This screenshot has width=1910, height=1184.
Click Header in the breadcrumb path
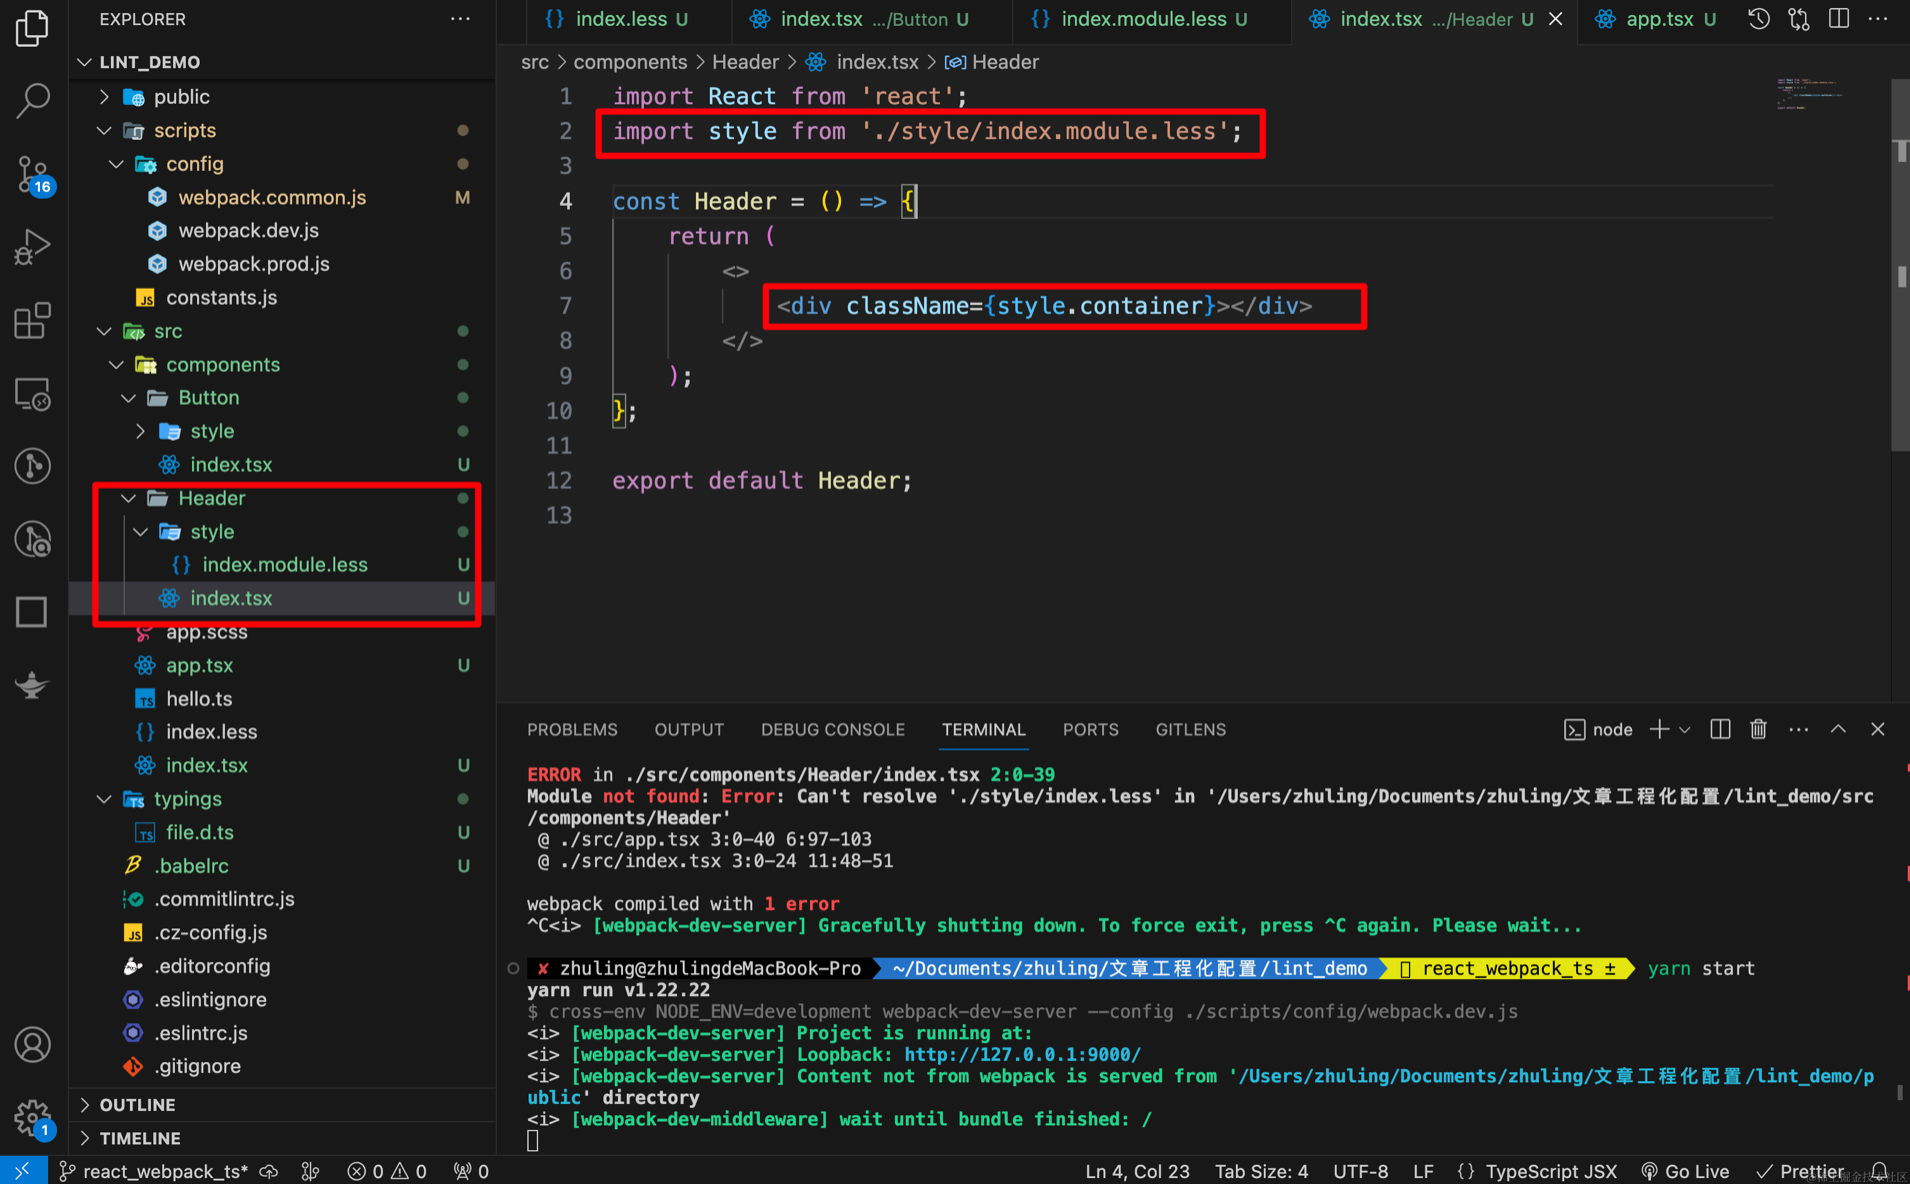point(745,62)
